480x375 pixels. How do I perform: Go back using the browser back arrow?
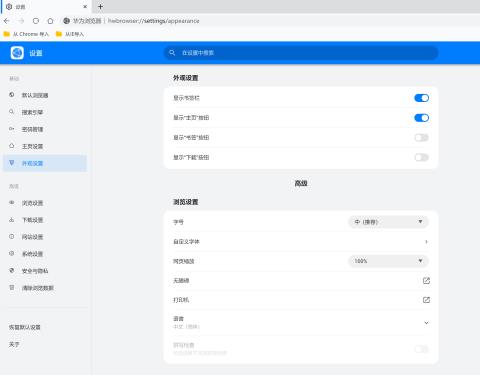coord(7,21)
